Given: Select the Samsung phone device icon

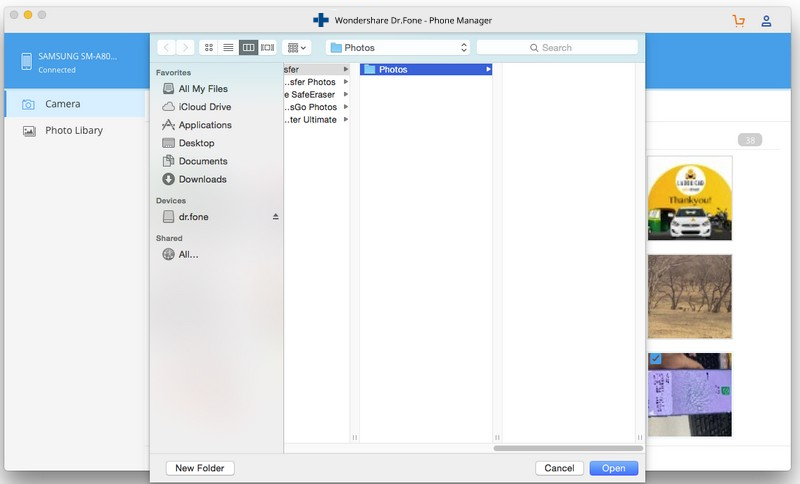Looking at the screenshot, I should click(x=27, y=61).
